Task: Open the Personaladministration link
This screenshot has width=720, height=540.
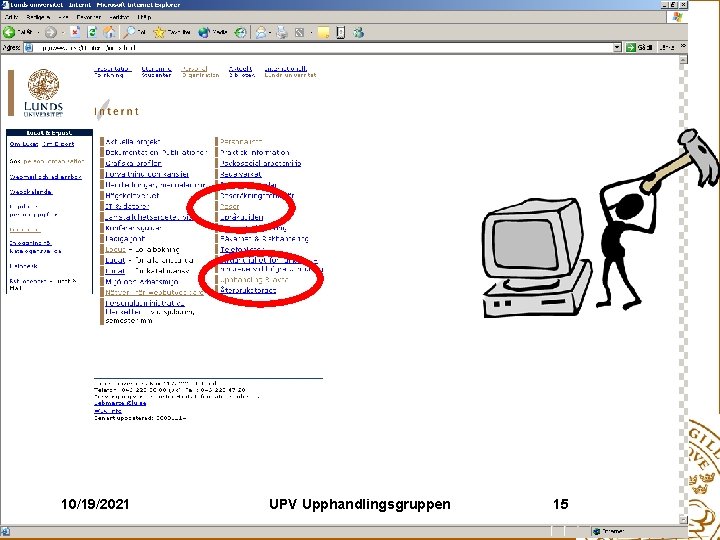Action: (x=145, y=303)
